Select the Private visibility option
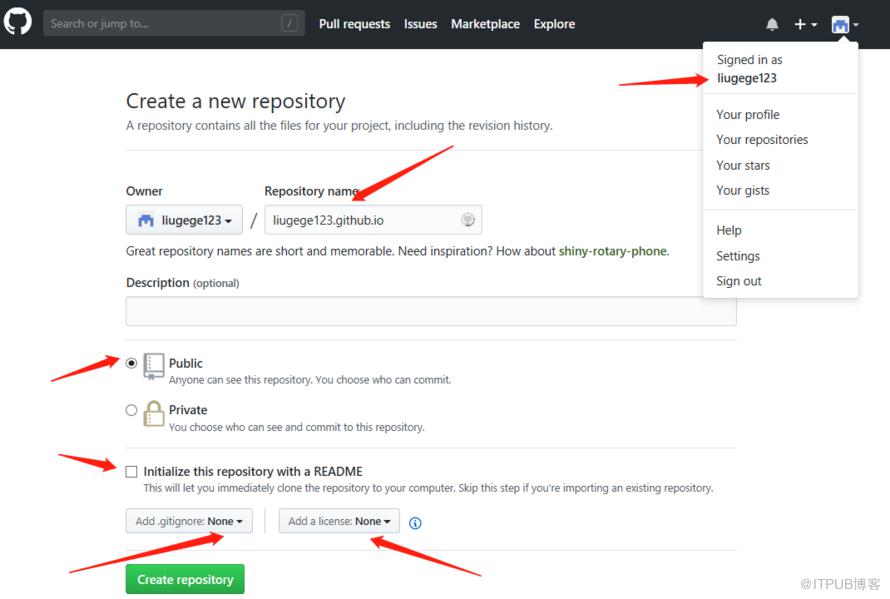Screen dimensions: 890x599 point(131,410)
